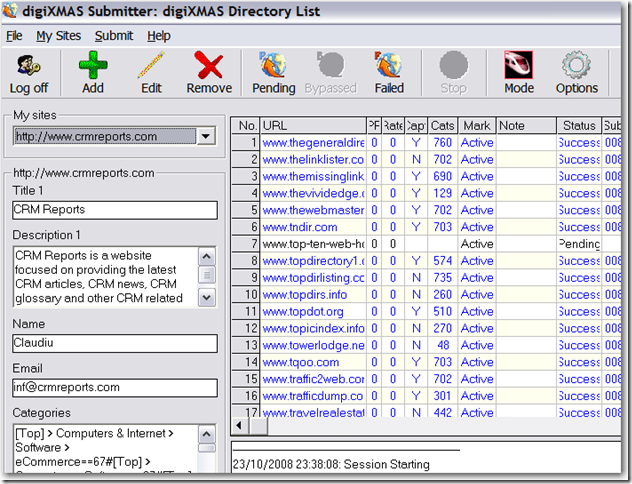Open the My Sites menu
632x484 pixels.
click(x=58, y=36)
